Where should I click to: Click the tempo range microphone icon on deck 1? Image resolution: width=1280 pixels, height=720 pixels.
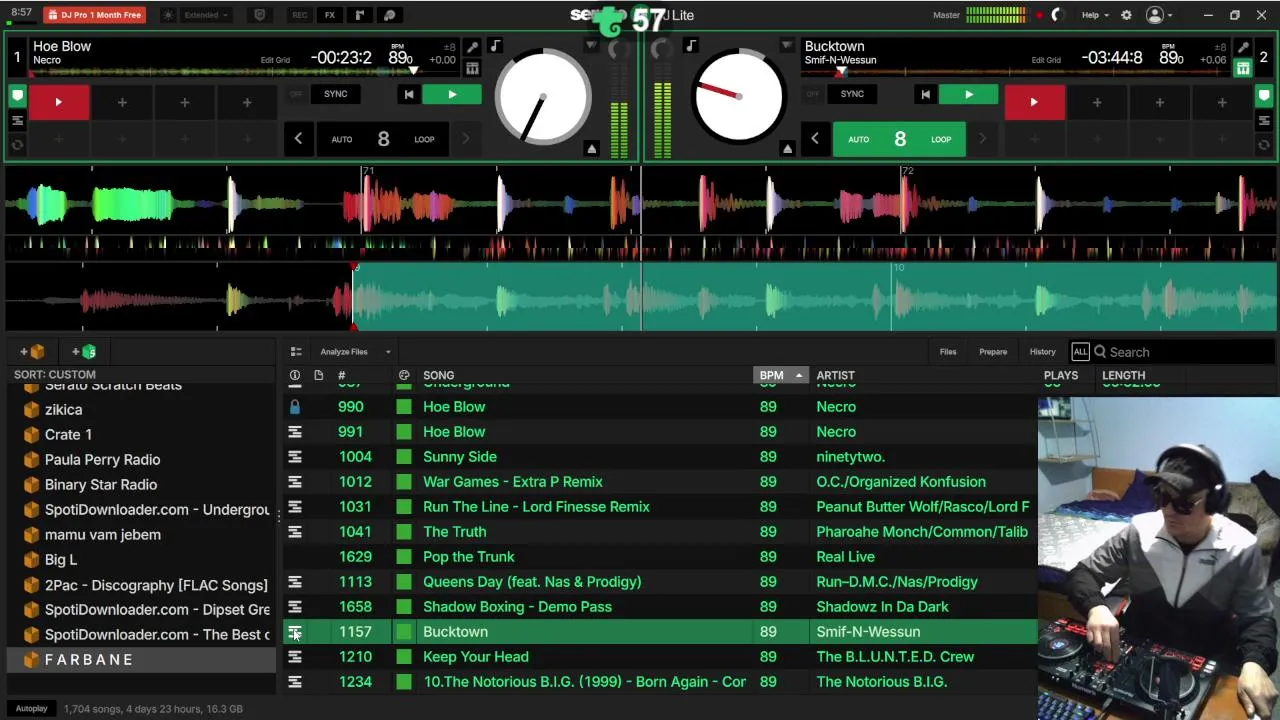click(472, 48)
